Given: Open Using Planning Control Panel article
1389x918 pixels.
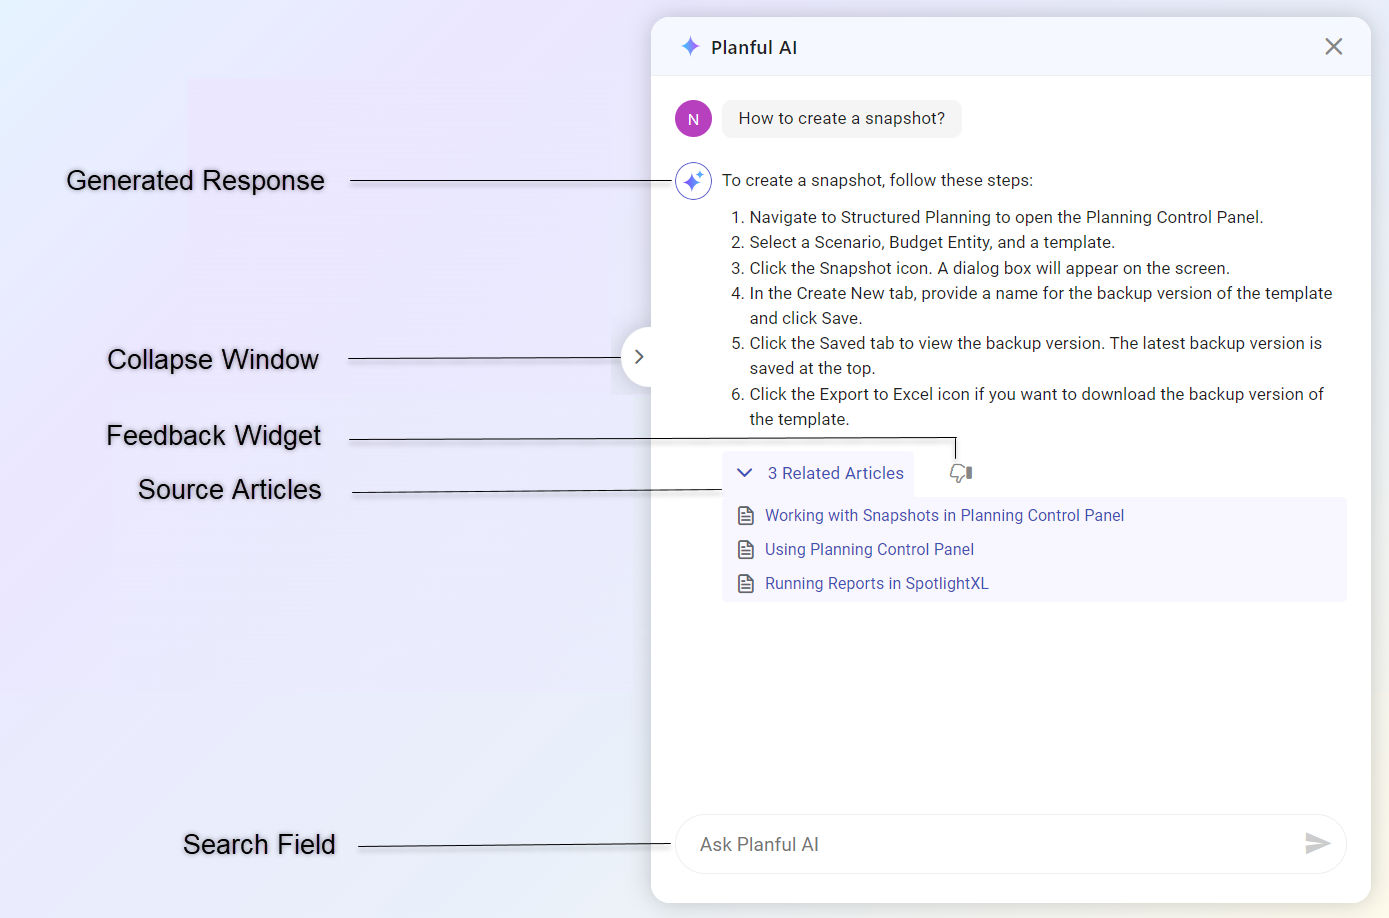Looking at the screenshot, I should point(869,549).
